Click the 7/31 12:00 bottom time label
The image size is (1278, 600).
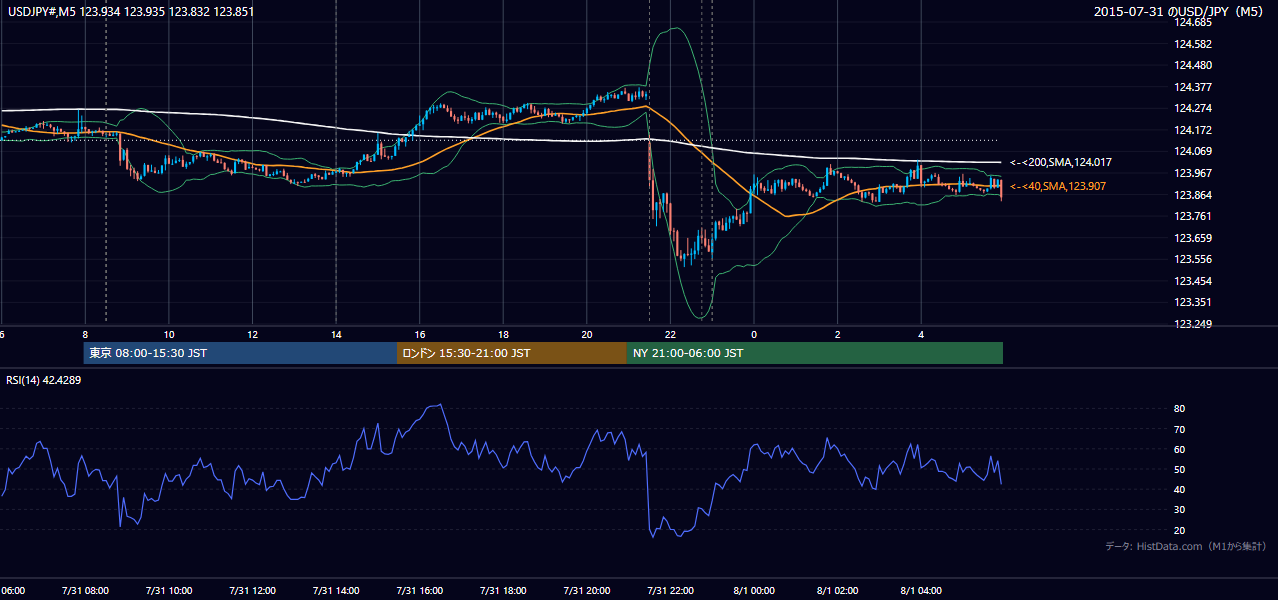point(252,591)
